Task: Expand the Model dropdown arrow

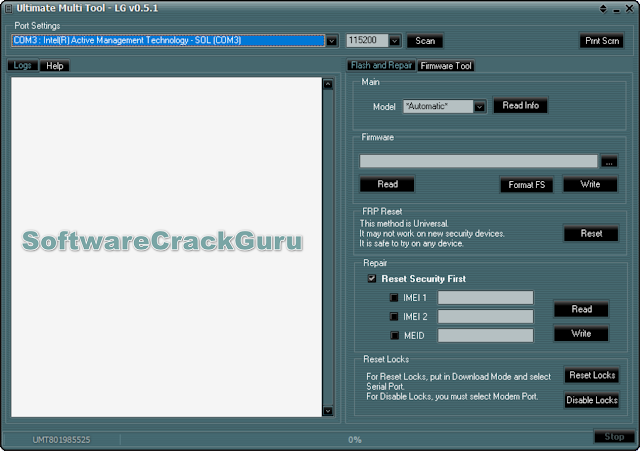Action: (x=480, y=107)
